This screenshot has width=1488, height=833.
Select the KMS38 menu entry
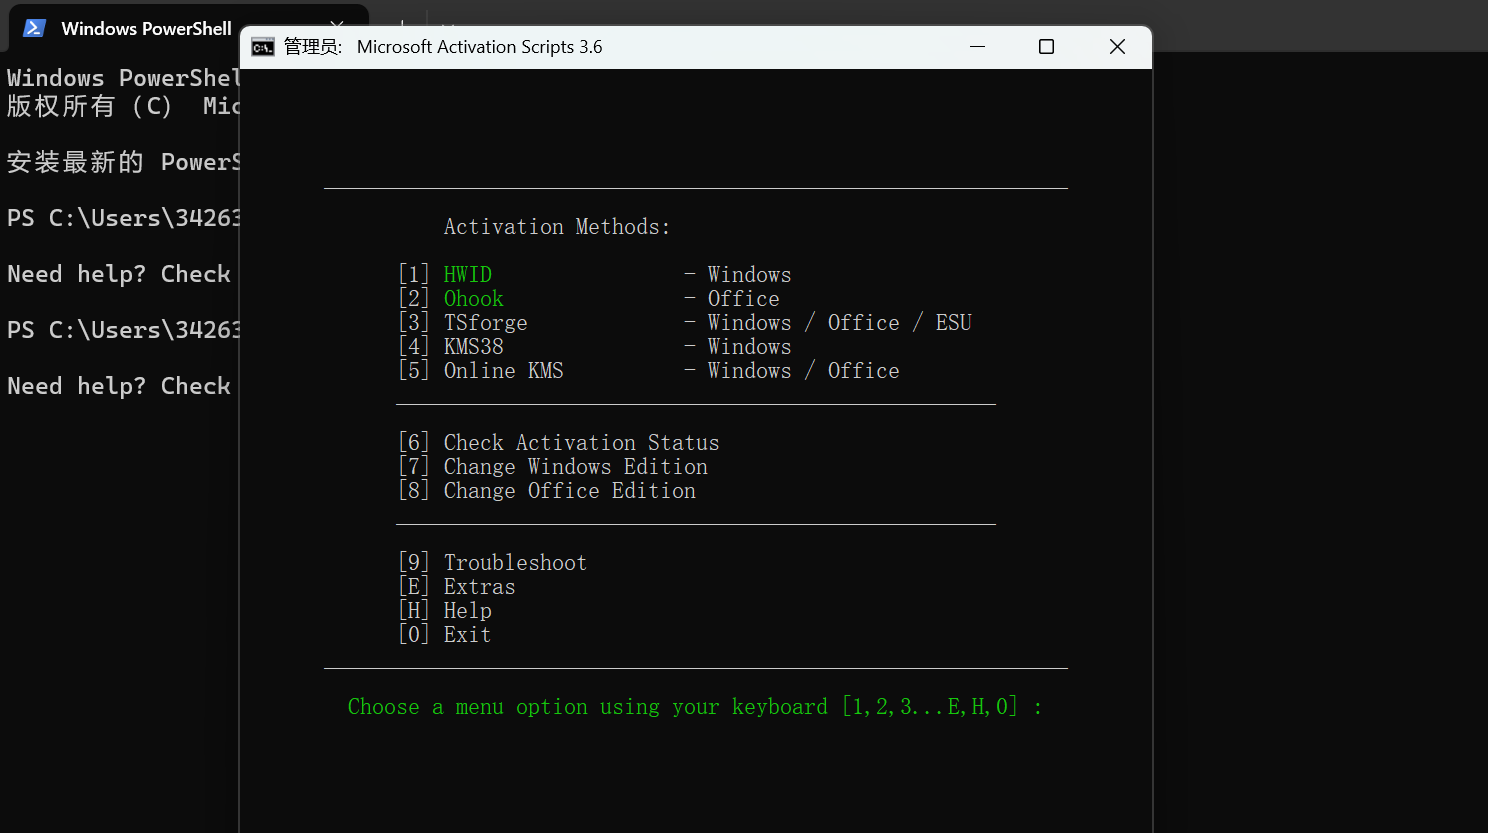474,346
